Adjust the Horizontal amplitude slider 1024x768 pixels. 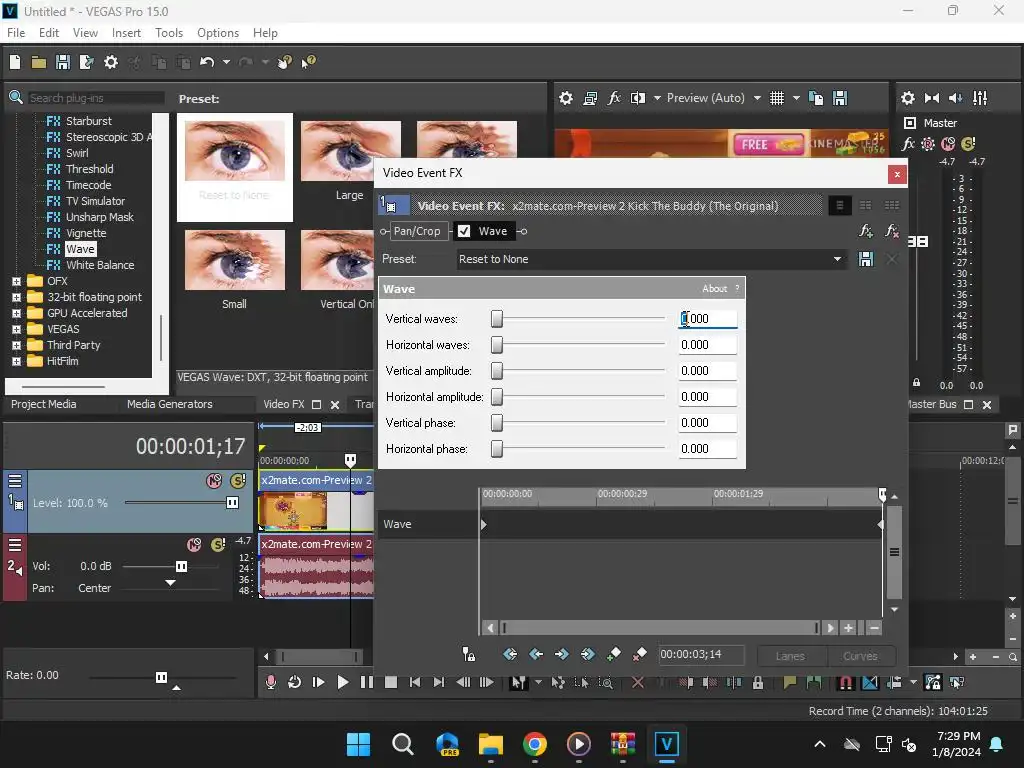[497, 397]
